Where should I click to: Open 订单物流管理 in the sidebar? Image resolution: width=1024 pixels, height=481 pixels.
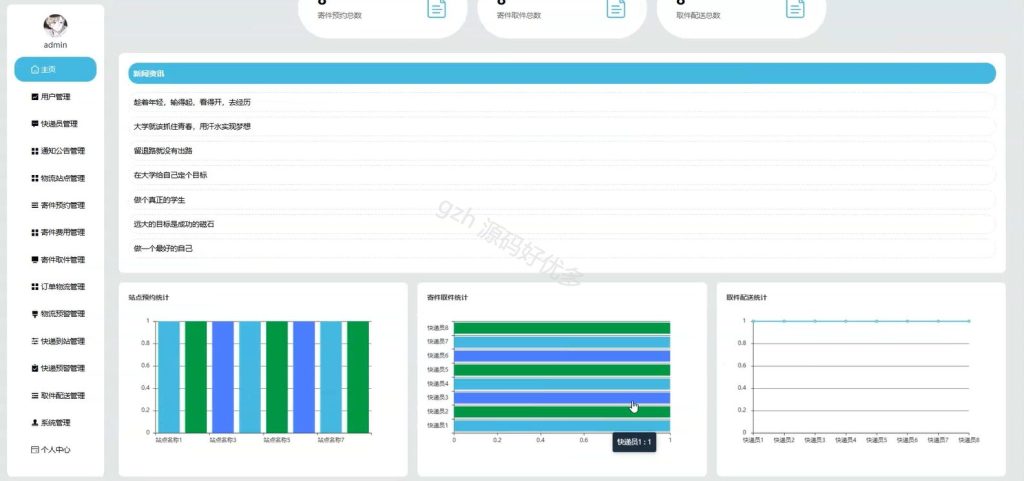tap(58, 287)
